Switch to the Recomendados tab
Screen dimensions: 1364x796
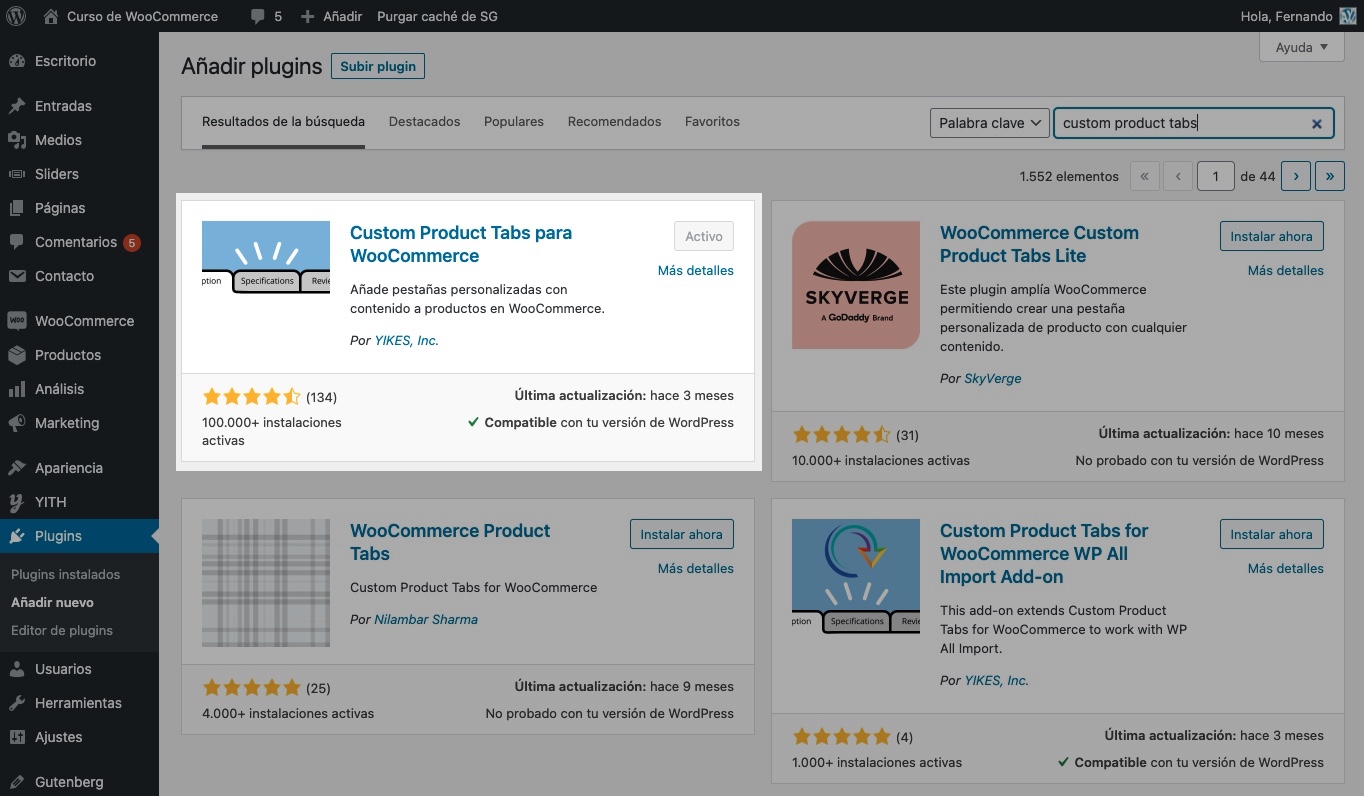[614, 121]
